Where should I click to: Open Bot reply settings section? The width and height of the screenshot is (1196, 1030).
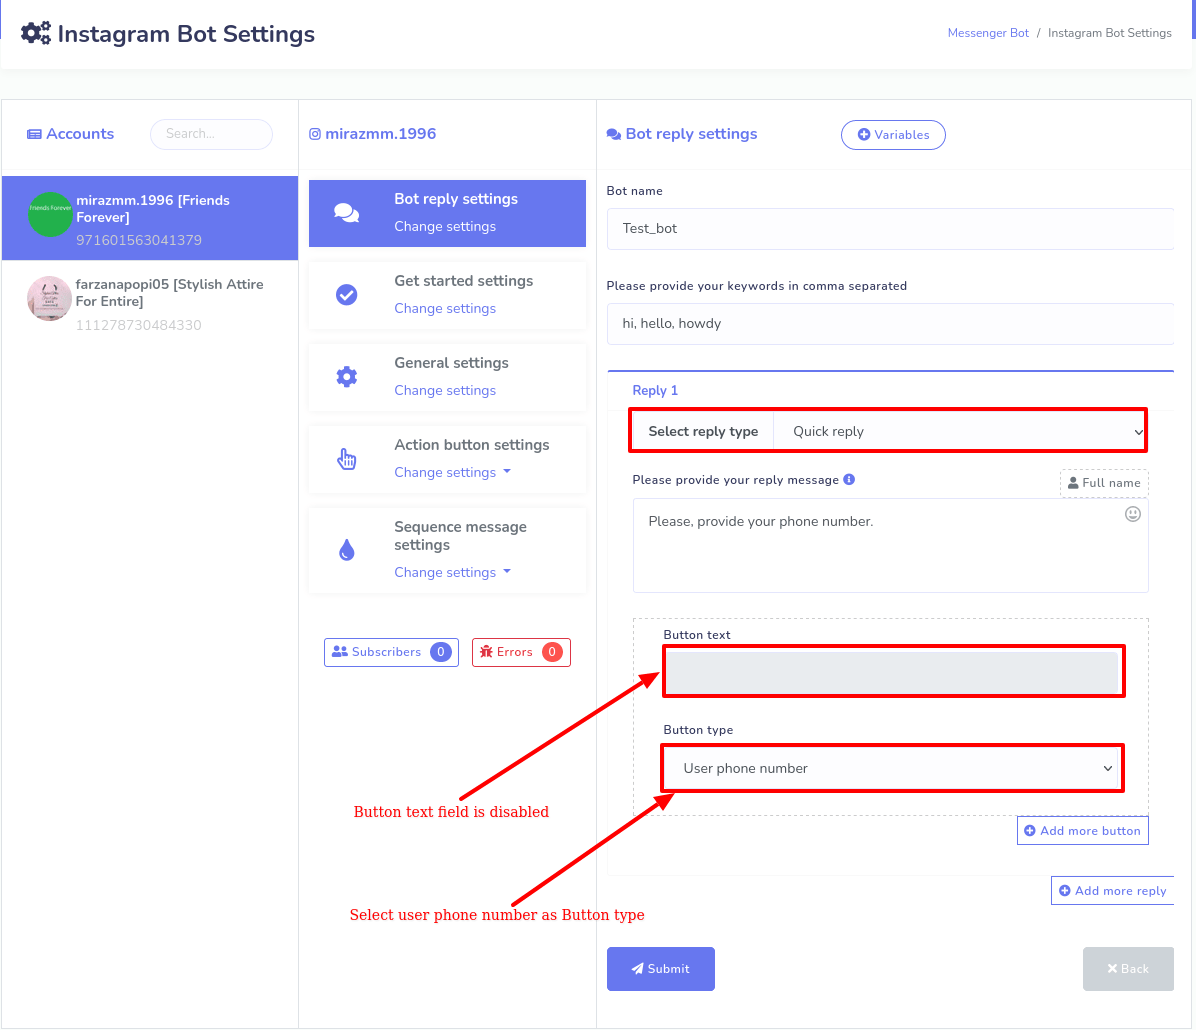click(x=447, y=213)
